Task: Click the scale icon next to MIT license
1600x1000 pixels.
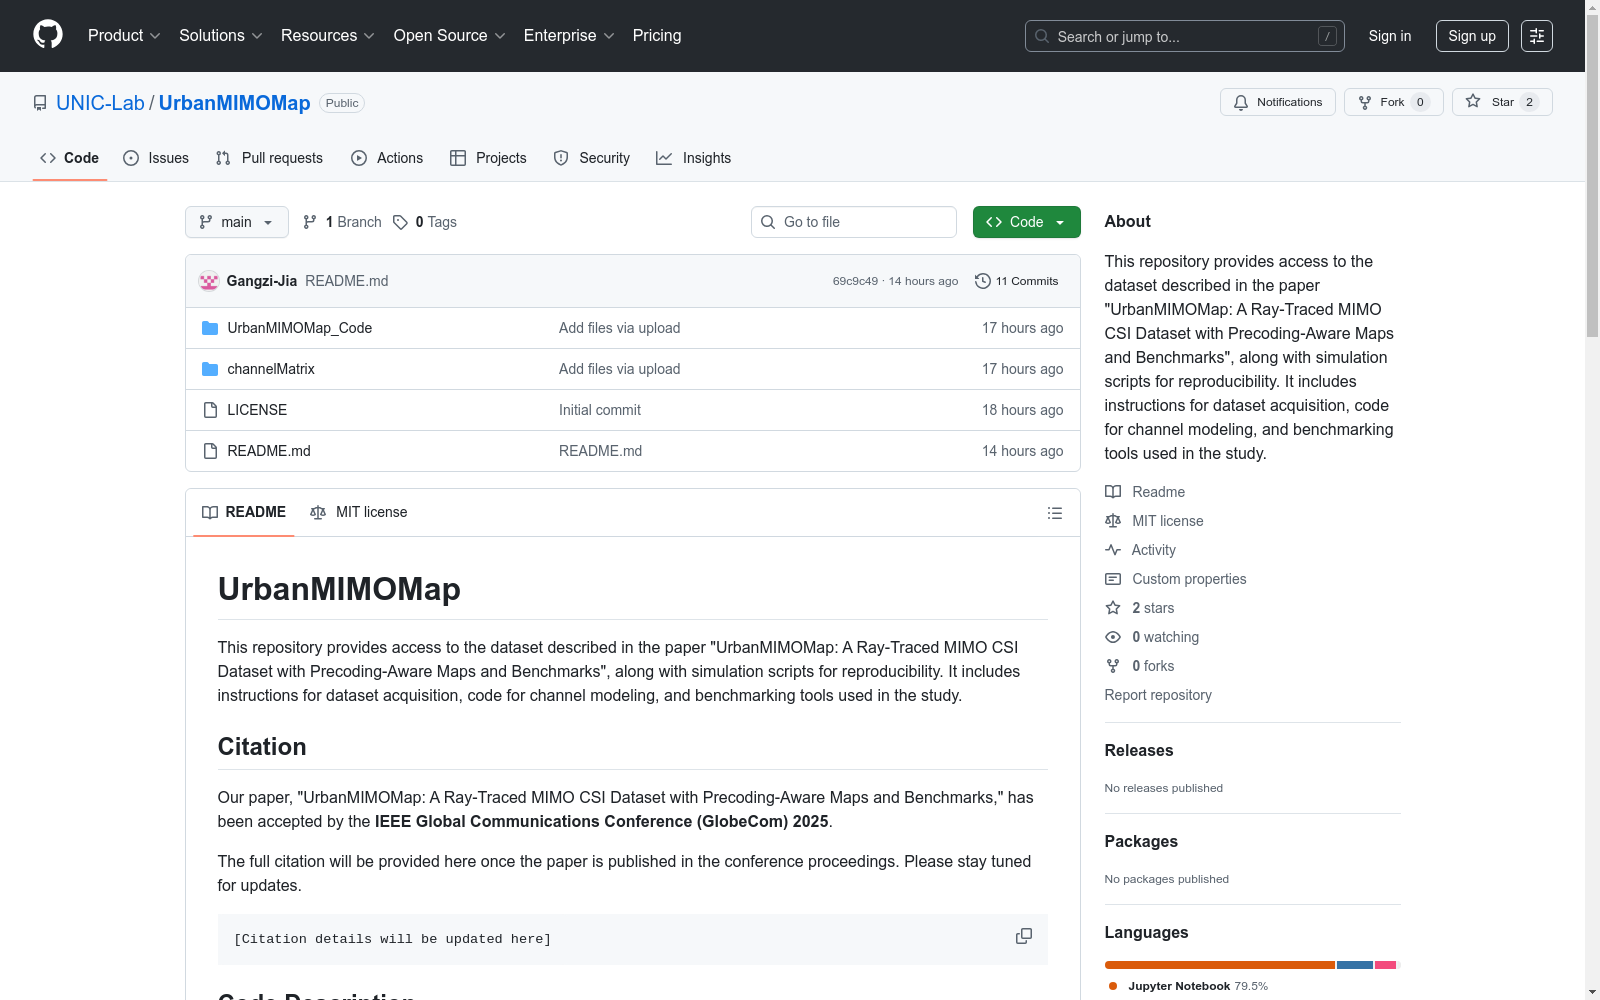Action: click(1113, 521)
